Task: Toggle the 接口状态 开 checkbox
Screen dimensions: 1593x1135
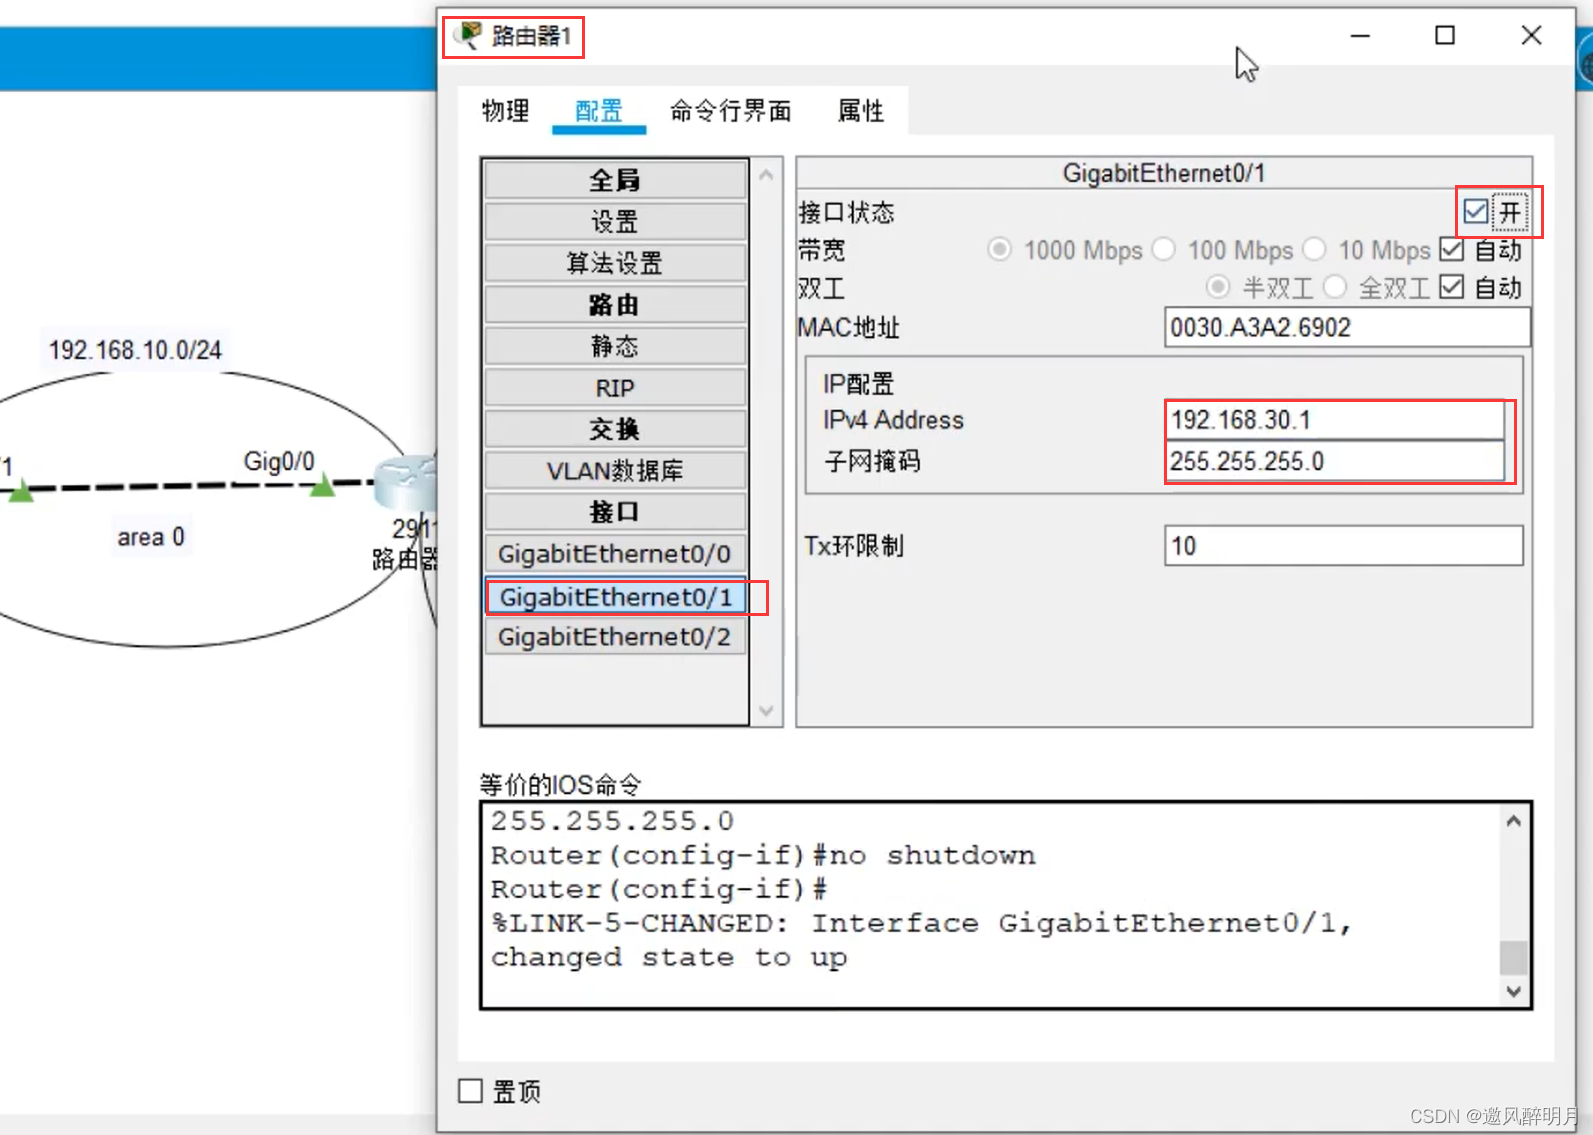Action: (x=1475, y=212)
